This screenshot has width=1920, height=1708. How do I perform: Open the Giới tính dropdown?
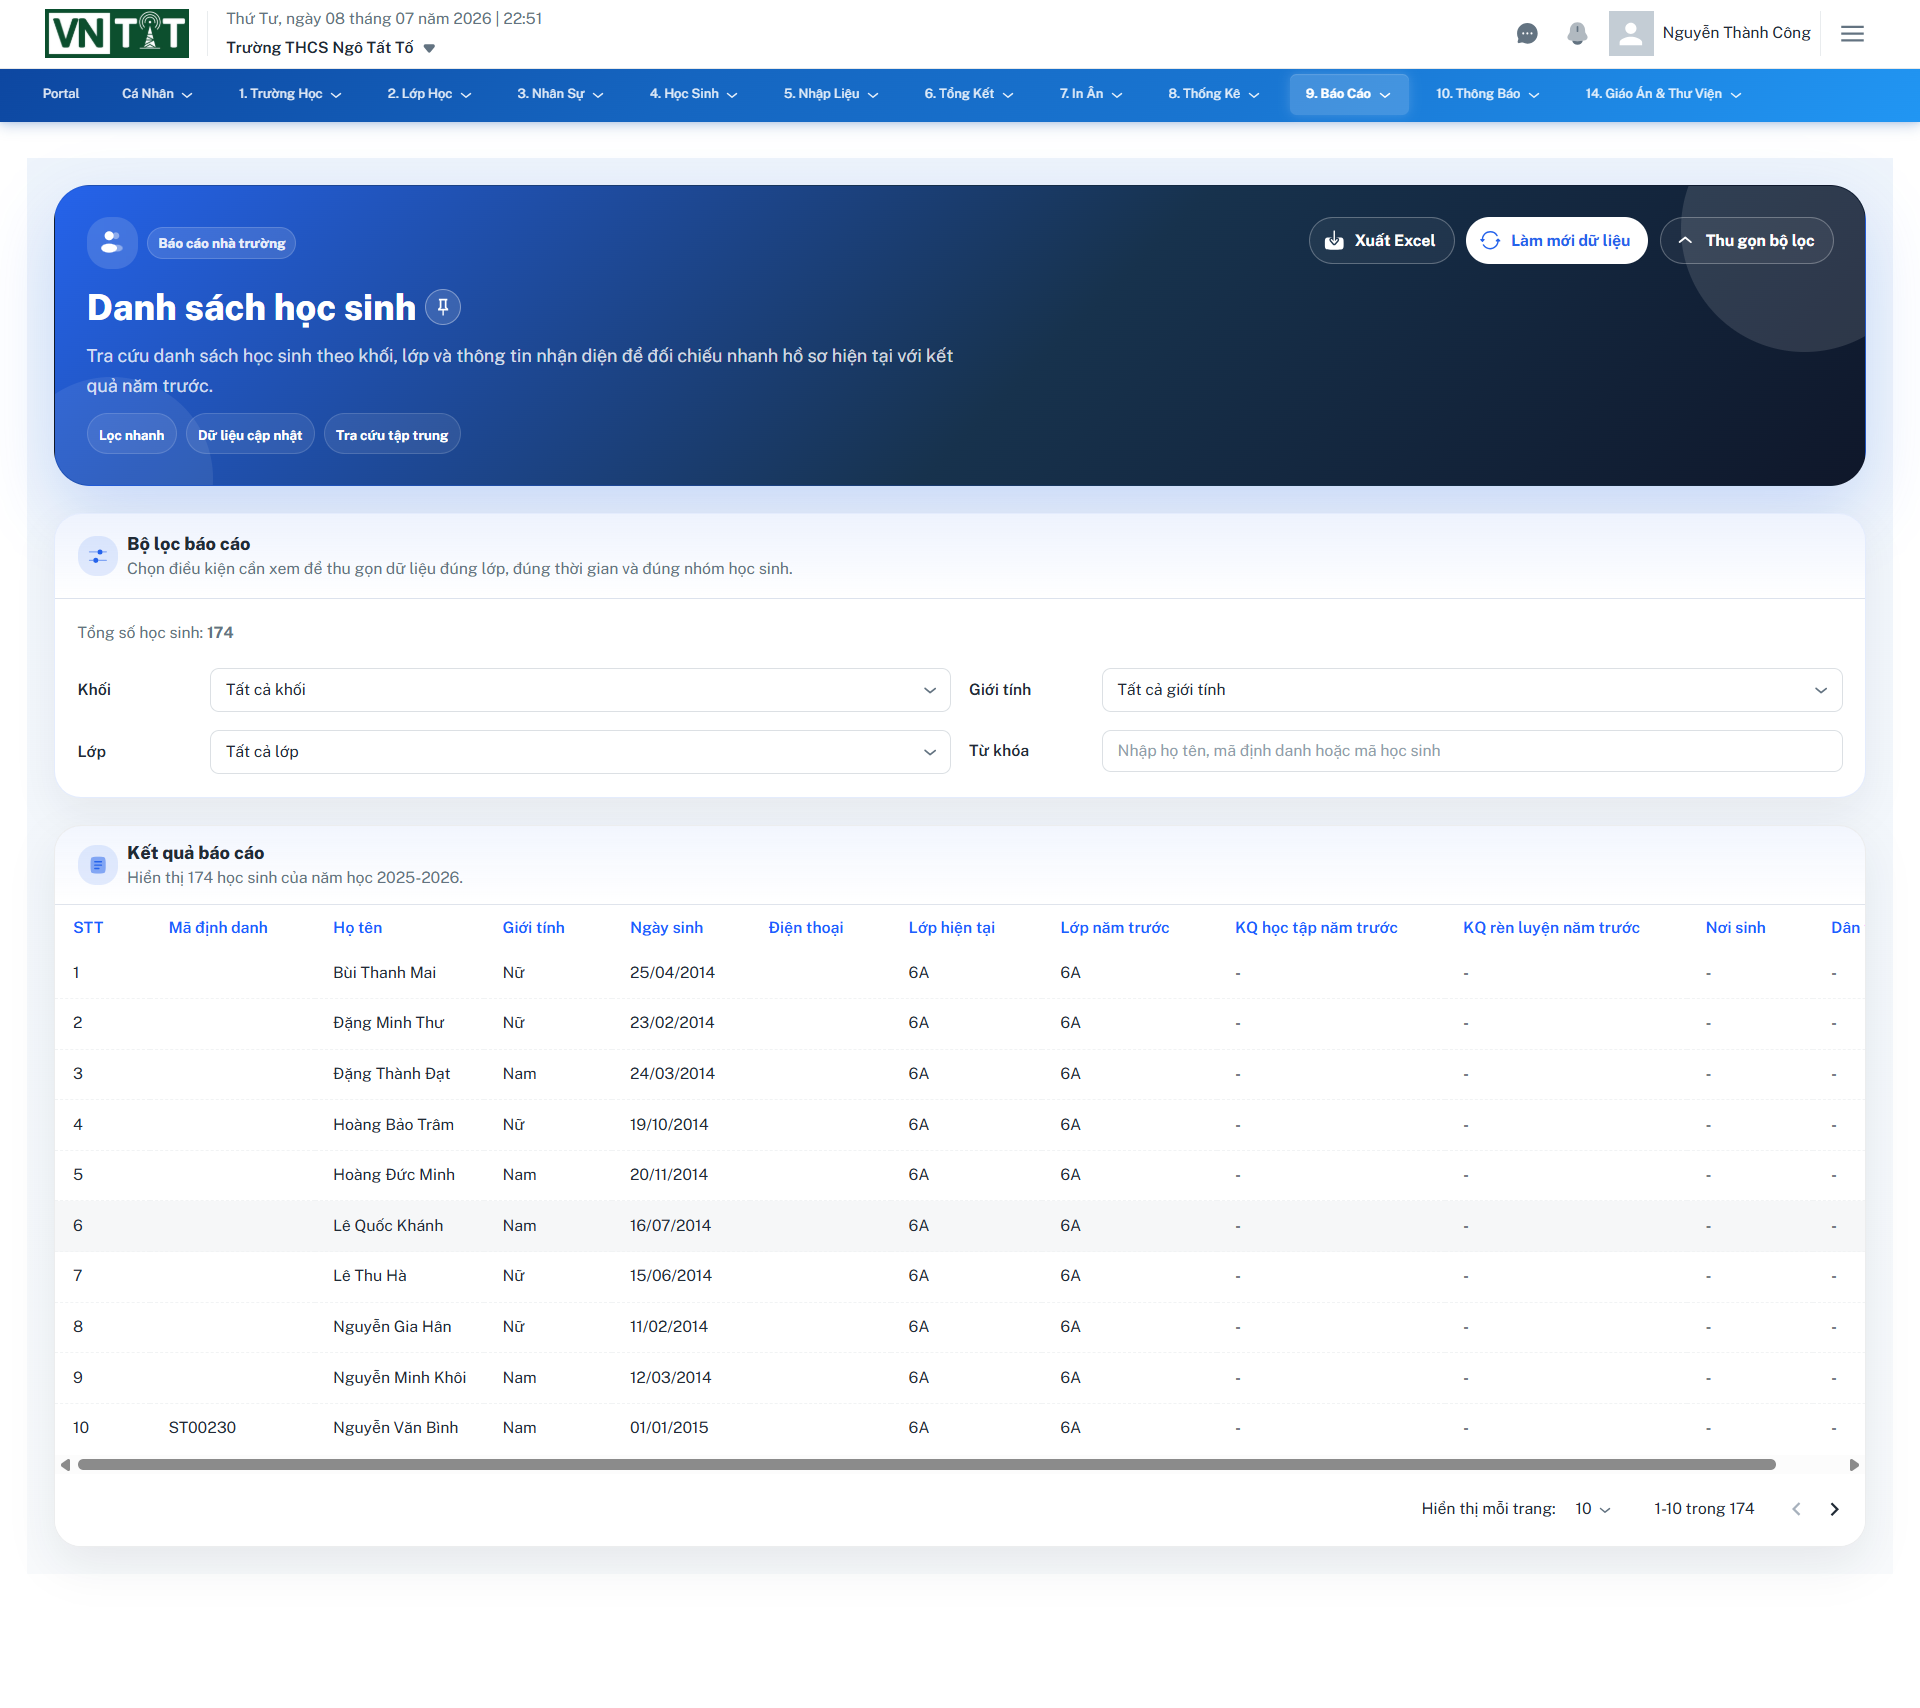pos(1471,690)
